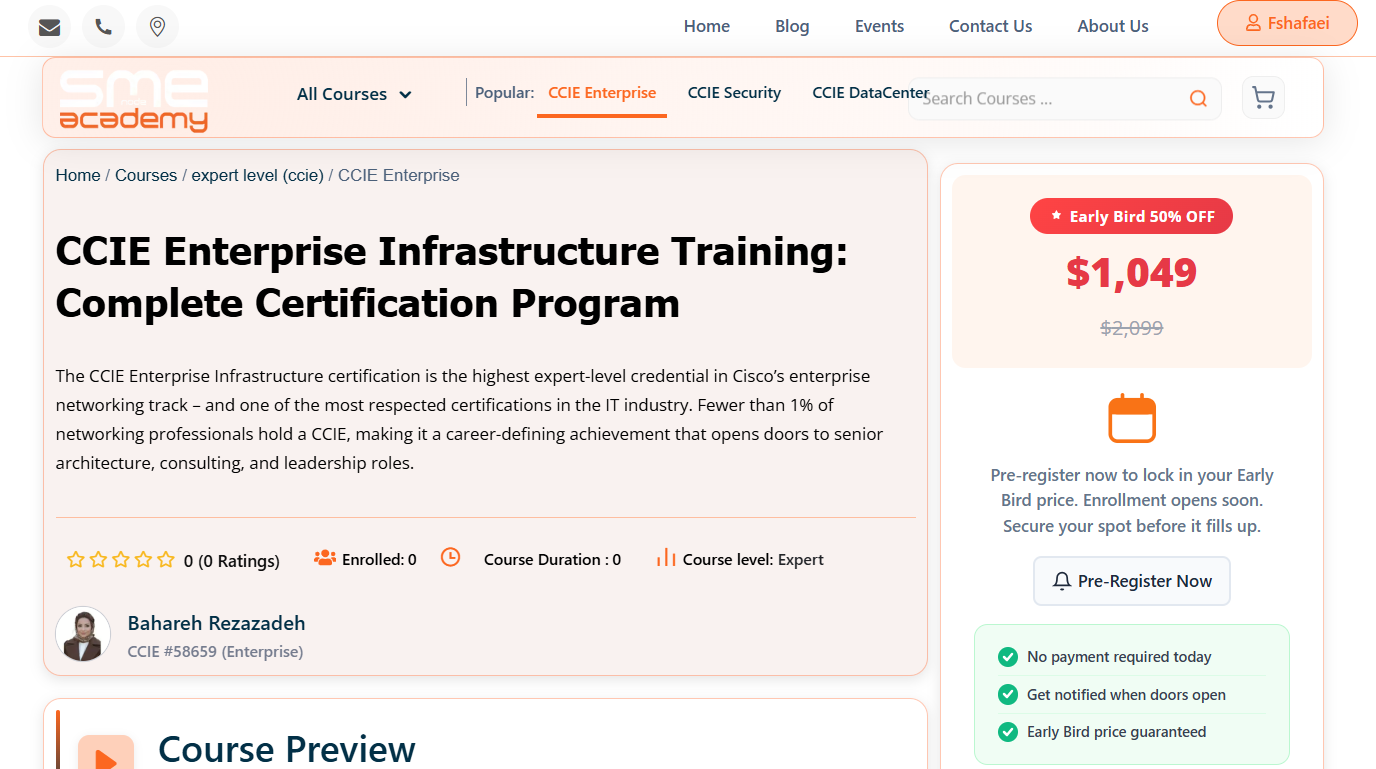Click the Early Bird 50% OFF badge
The width and height of the screenshot is (1376, 769).
tap(1131, 216)
